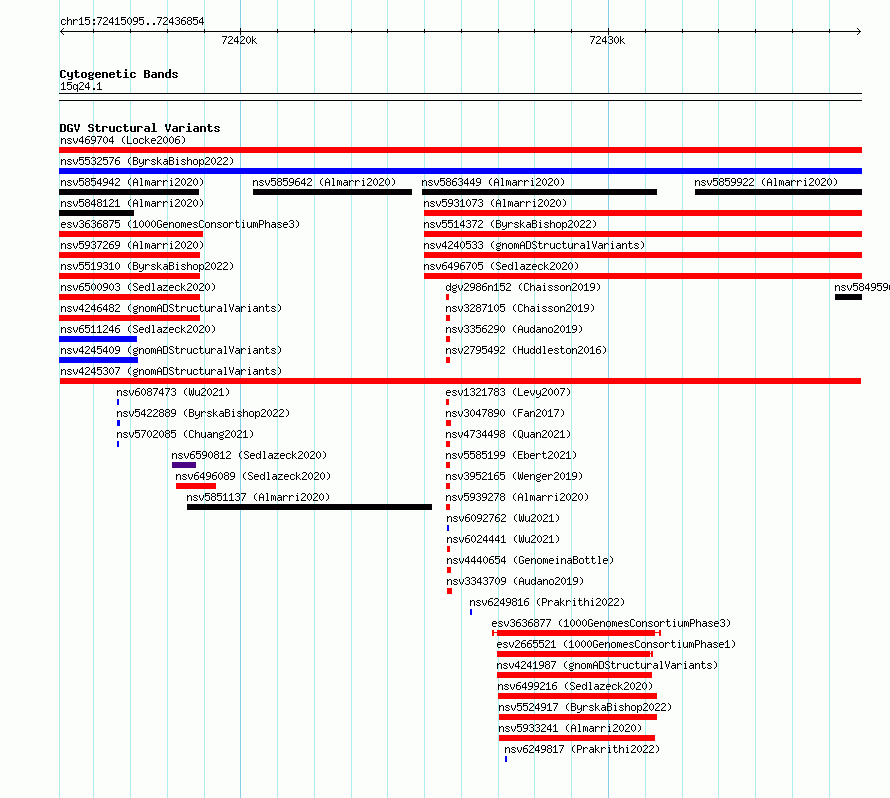Select nsv3287105 (Chaisson2019) variant
The image size is (890, 798).
[520, 308]
